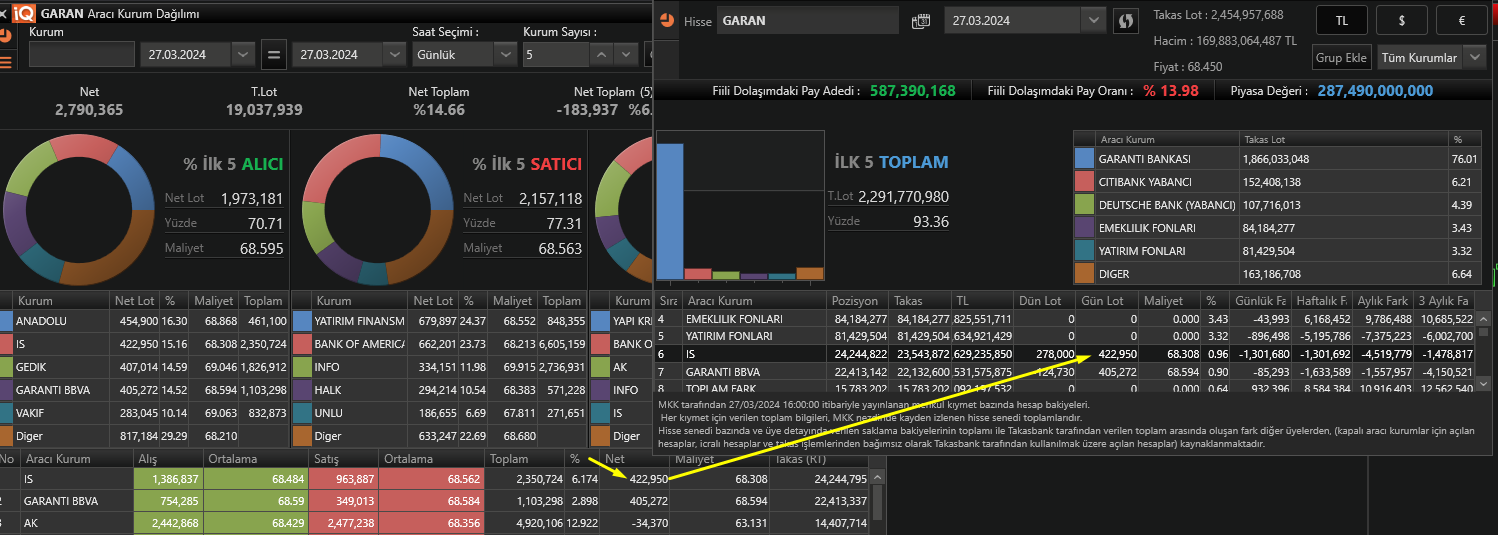This screenshot has width=1498, height=535.
Task: Sort by Pozisyon column header
Action: [x=856, y=301]
